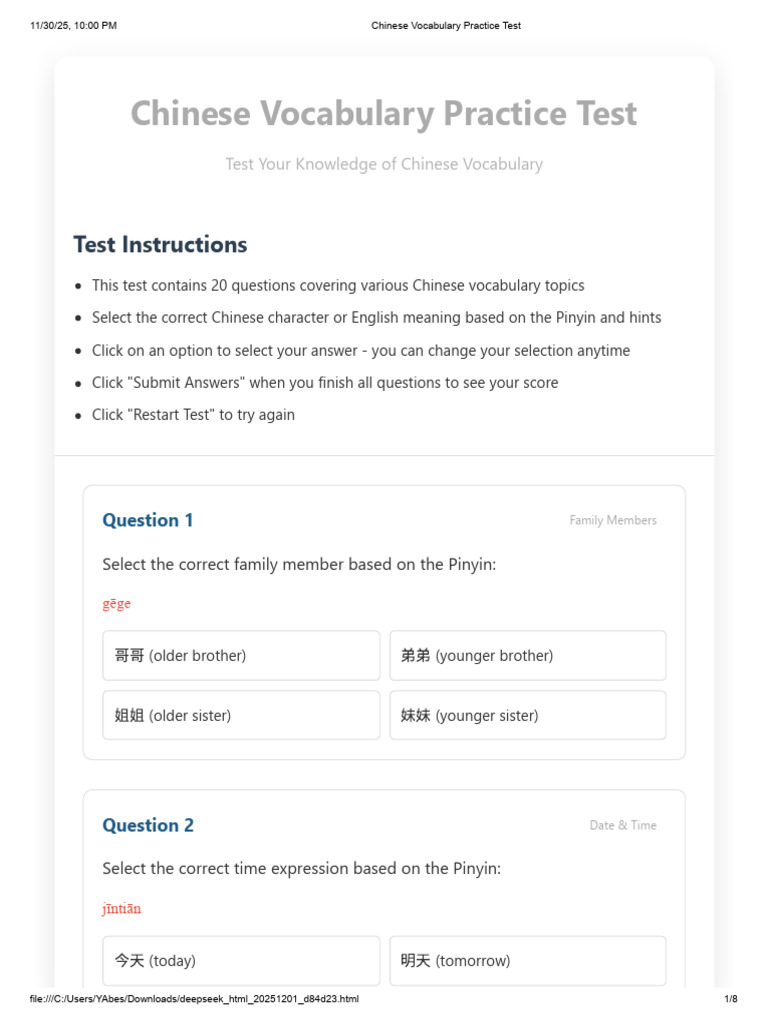Click the red jīntiān pinyin text

click(x=121, y=908)
